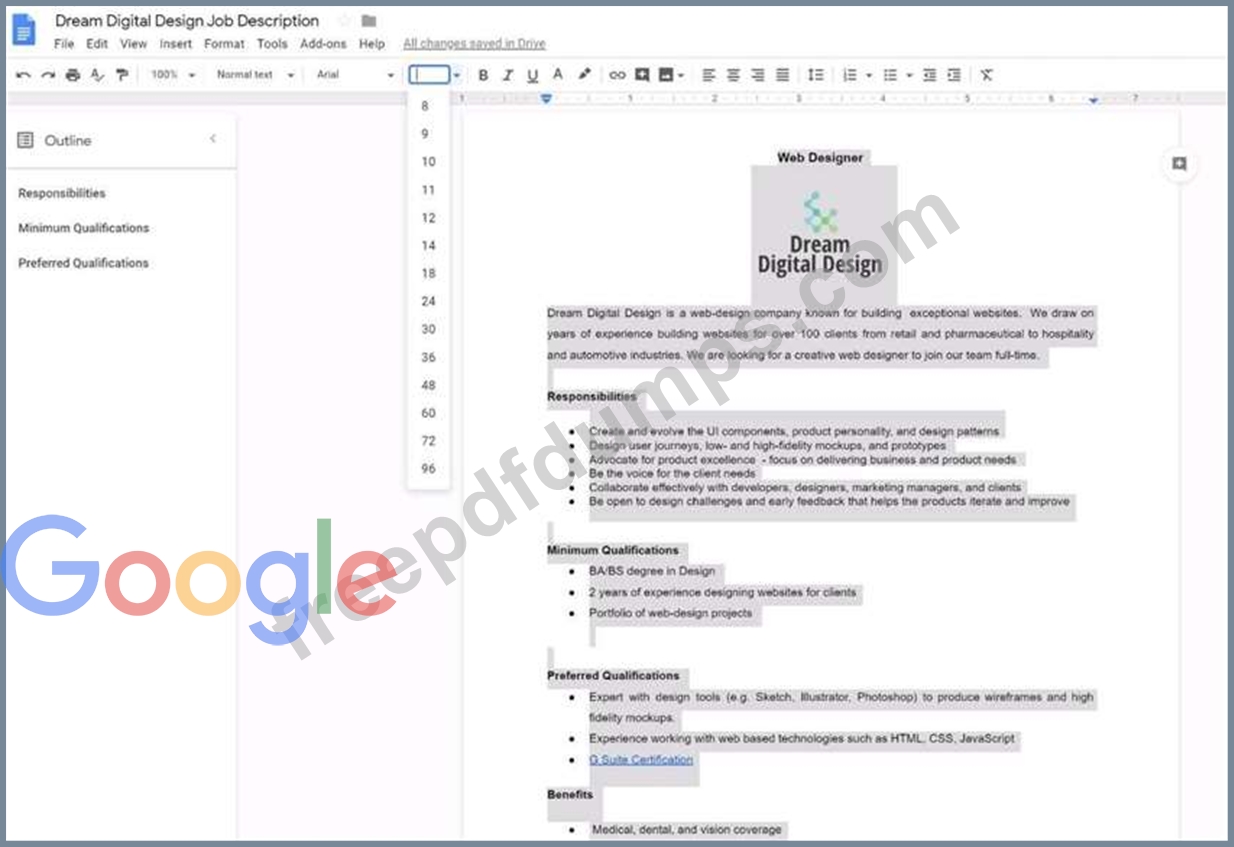The height and width of the screenshot is (847, 1234).
Task: Choose font size 11
Action: (429, 190)
